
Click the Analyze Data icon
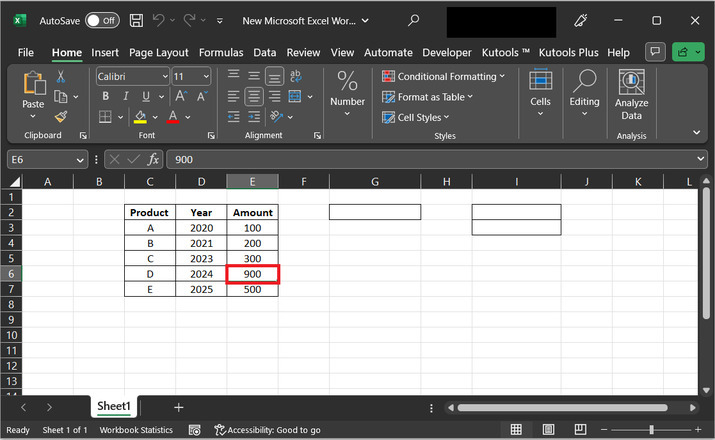631,83
